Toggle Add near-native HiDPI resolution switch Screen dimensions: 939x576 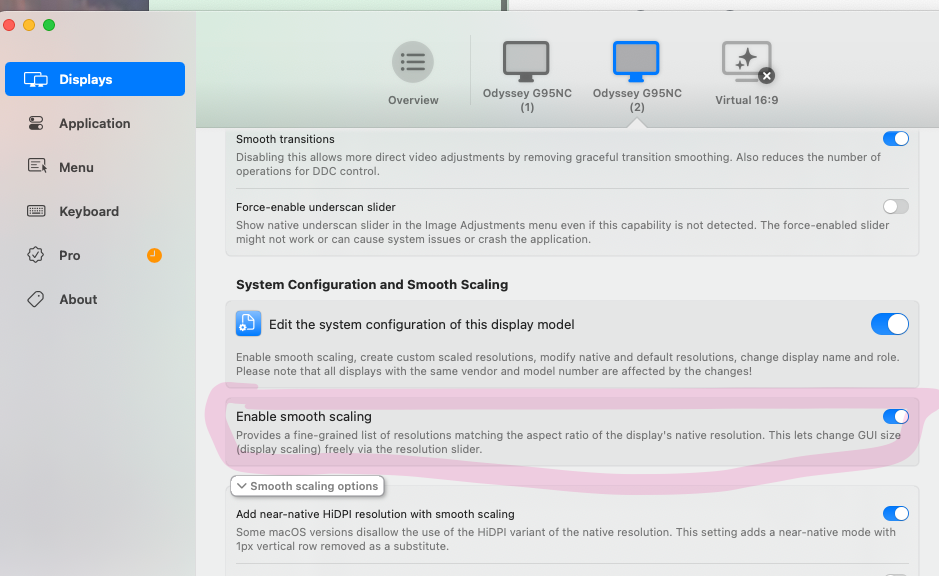[x=895, y=513]
